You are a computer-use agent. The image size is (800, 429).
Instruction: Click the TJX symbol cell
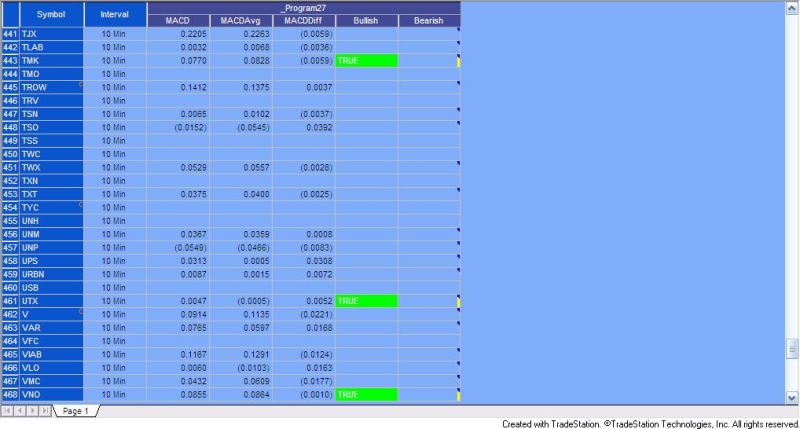click(x=51, y=34)
